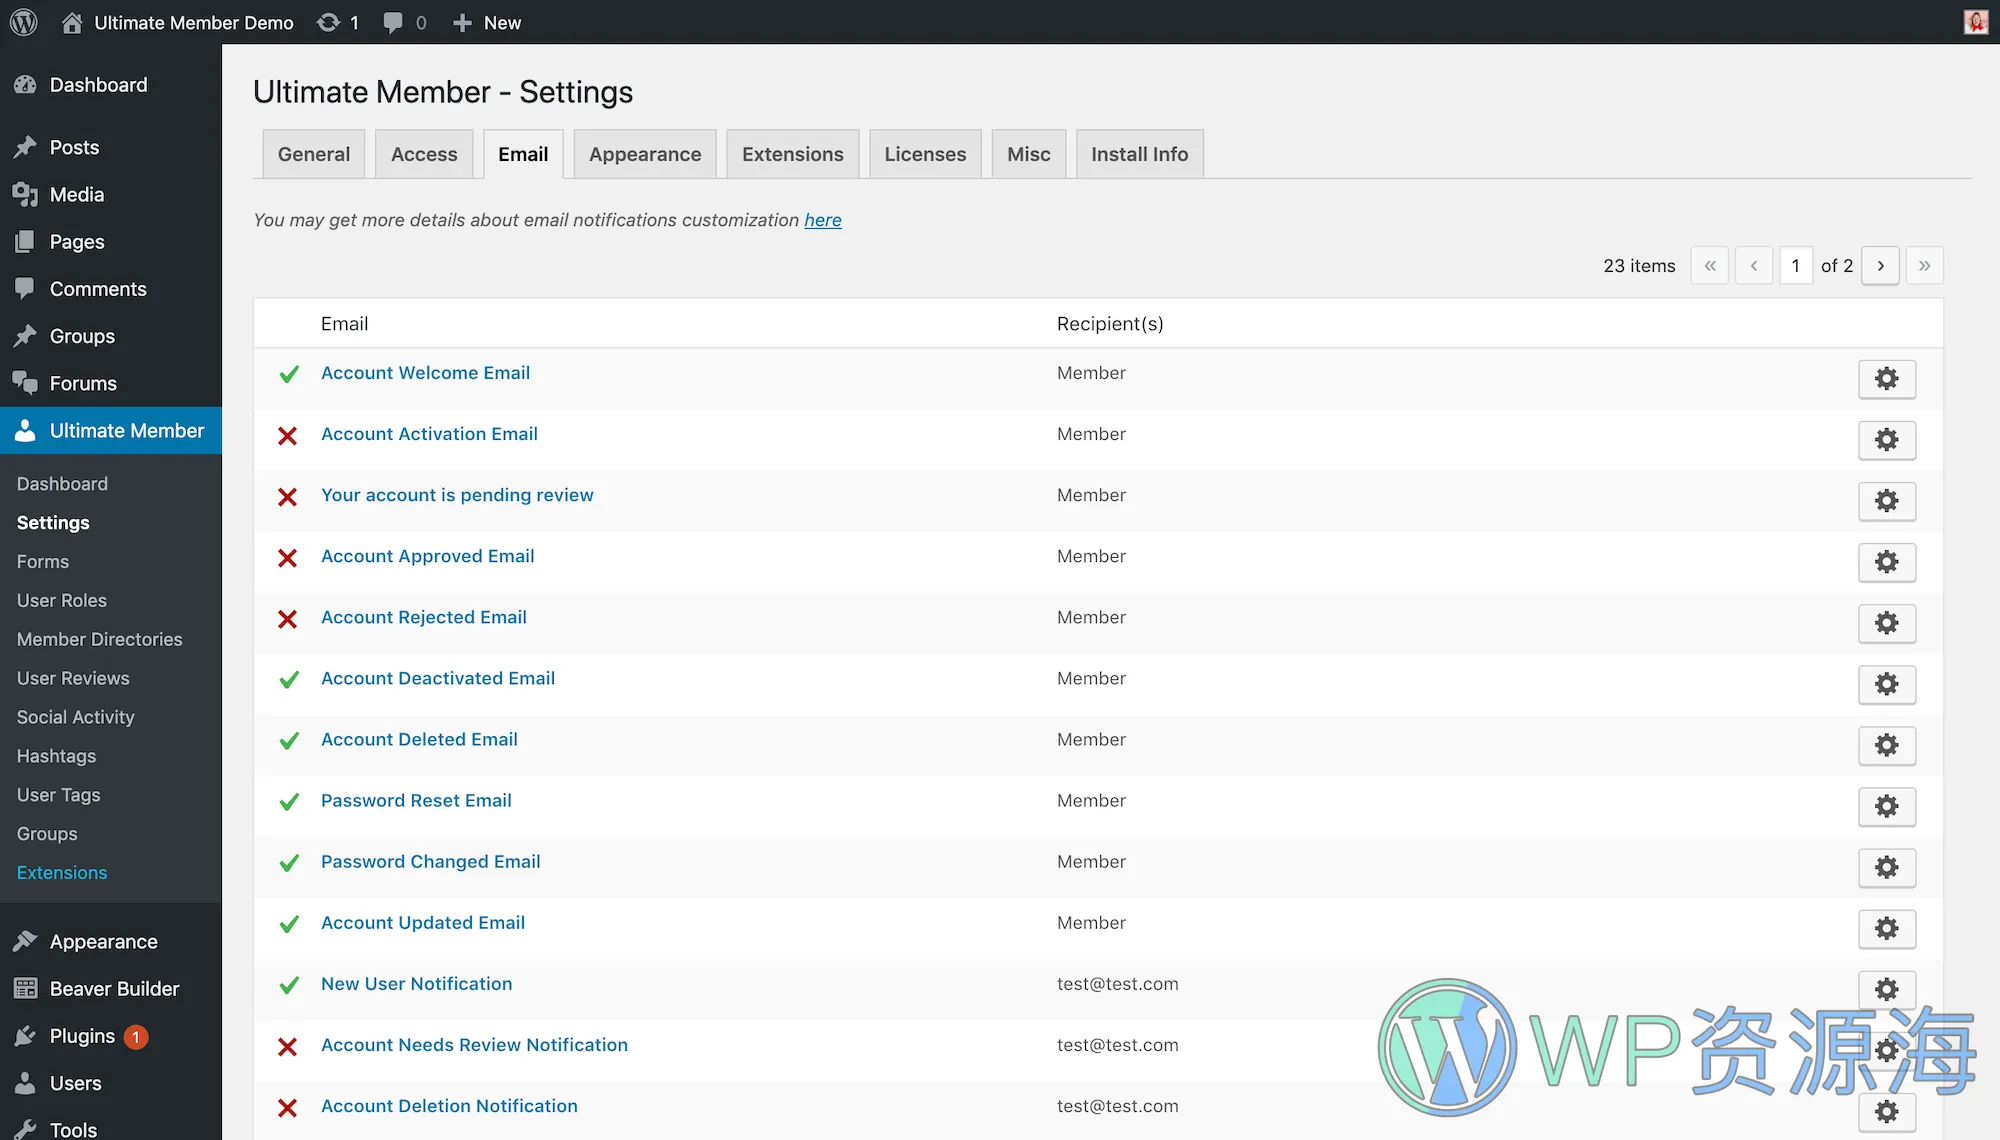Click the current page number field
2000x1140 pixels.
click(1796, 266)
